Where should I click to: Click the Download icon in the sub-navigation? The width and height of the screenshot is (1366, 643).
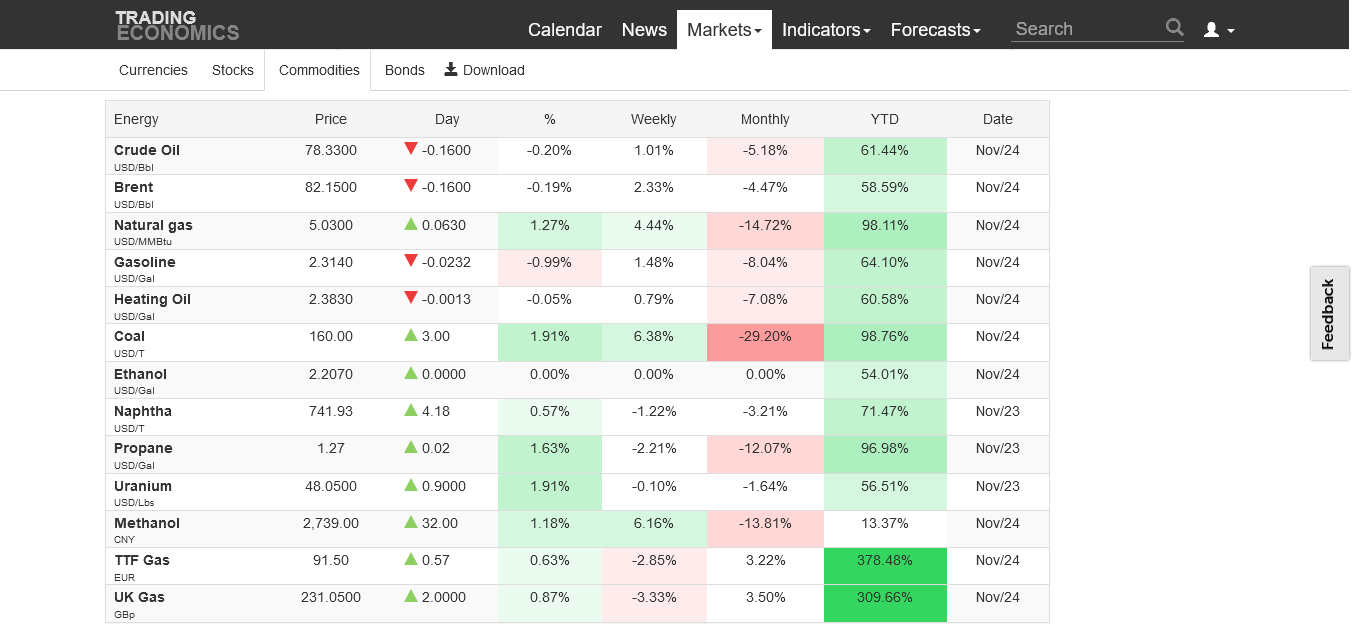[x=451, y=69]
